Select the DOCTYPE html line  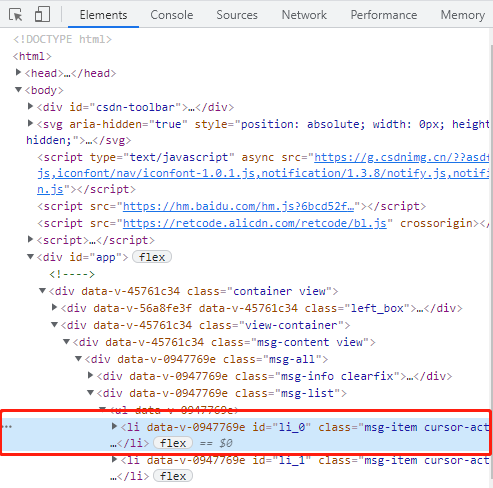pyautogui.click(x=62, y=39)
